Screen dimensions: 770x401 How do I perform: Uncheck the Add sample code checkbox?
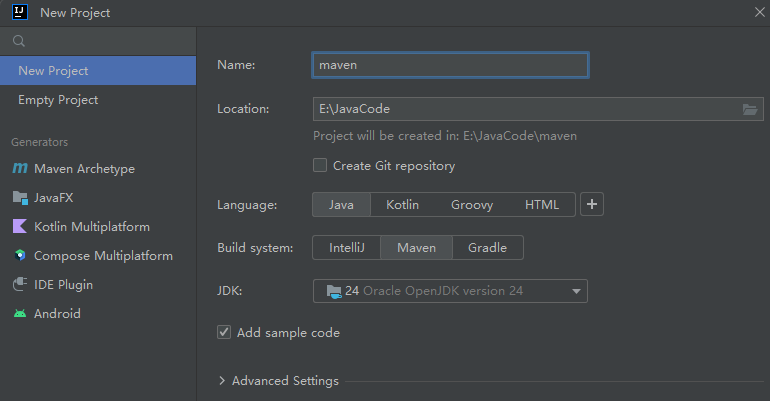coord(224,332)
